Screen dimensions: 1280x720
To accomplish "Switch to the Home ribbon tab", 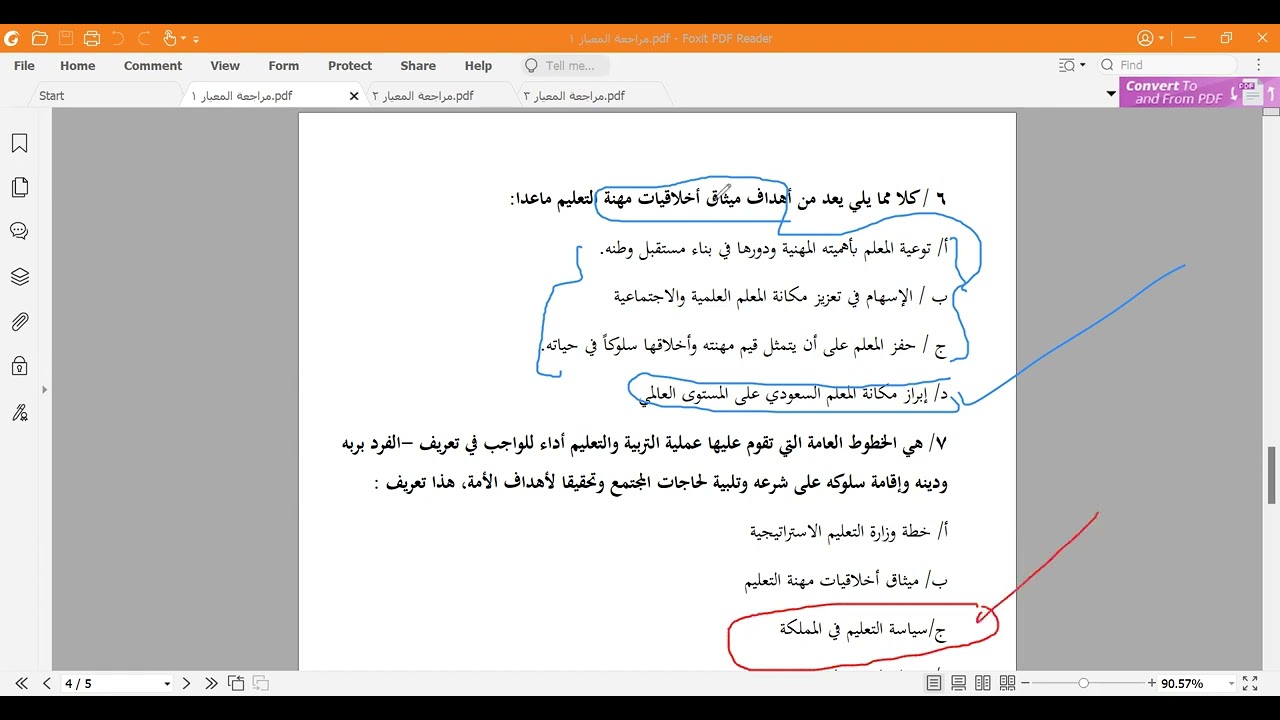I will click(78, 66).
